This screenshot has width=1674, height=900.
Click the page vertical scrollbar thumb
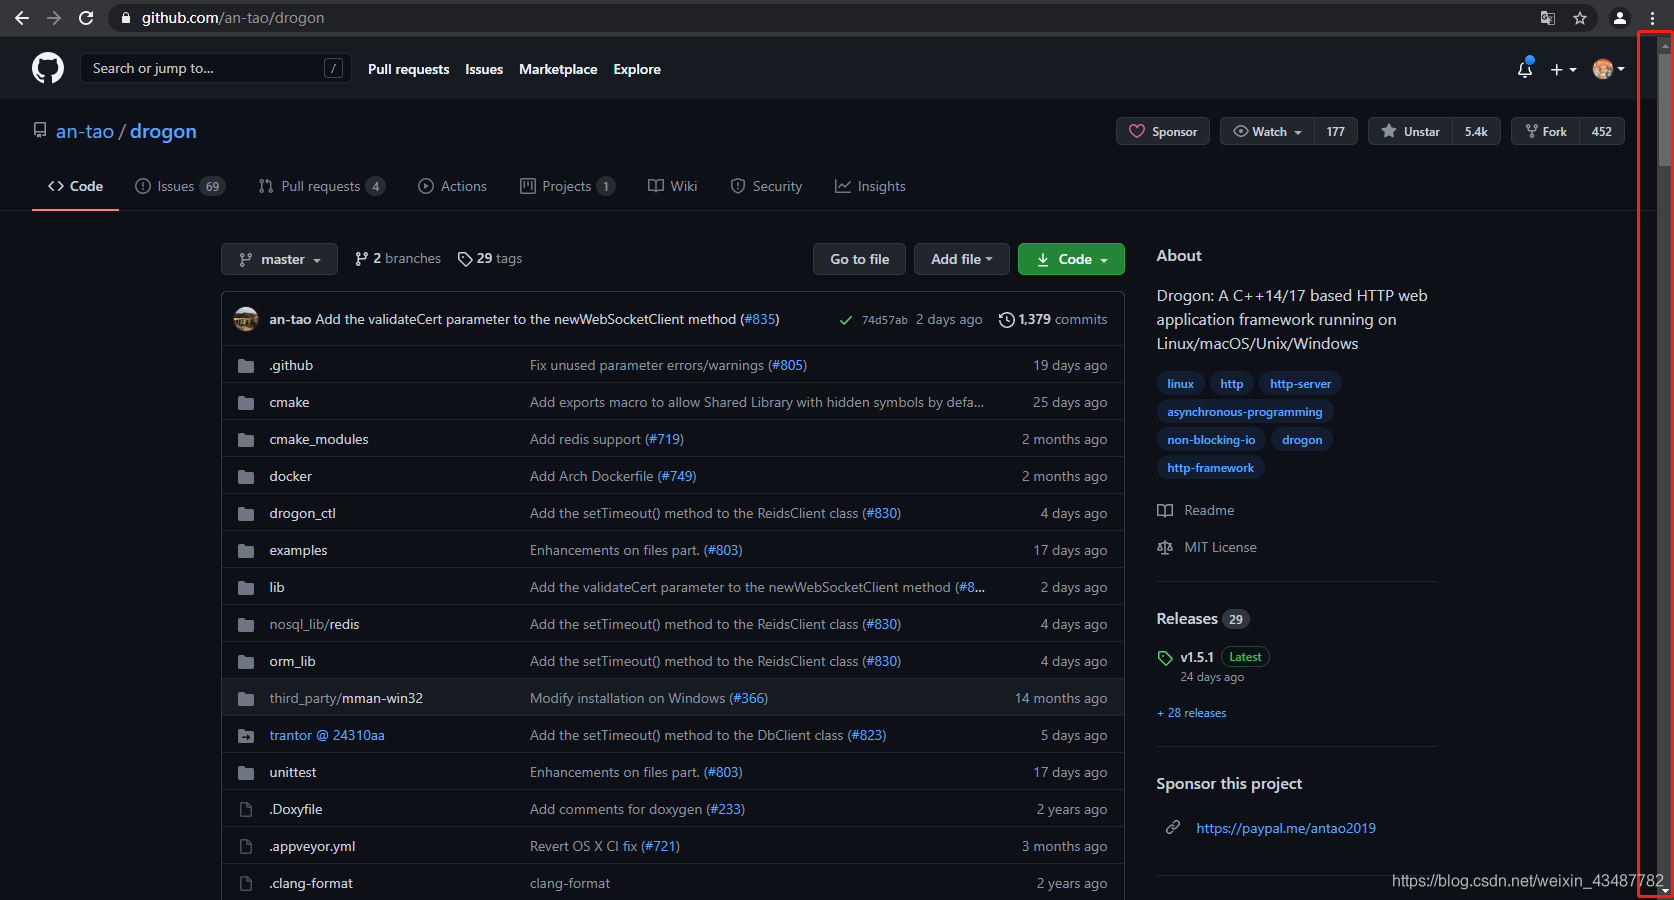[1664, 108]
